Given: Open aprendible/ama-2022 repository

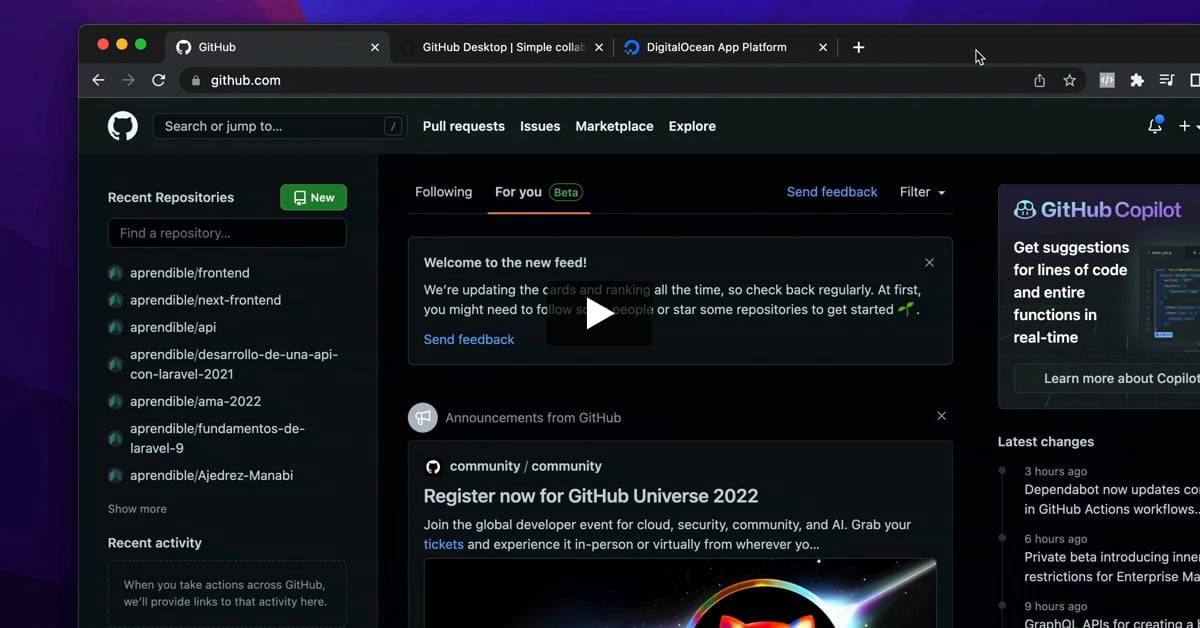Looking at the screenshot, I should [x=195, y=401].
